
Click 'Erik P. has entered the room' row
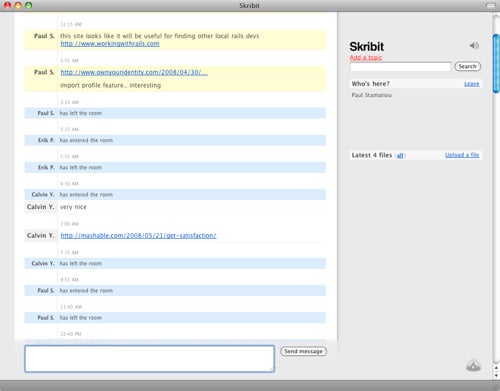click(x=175, y=140)
